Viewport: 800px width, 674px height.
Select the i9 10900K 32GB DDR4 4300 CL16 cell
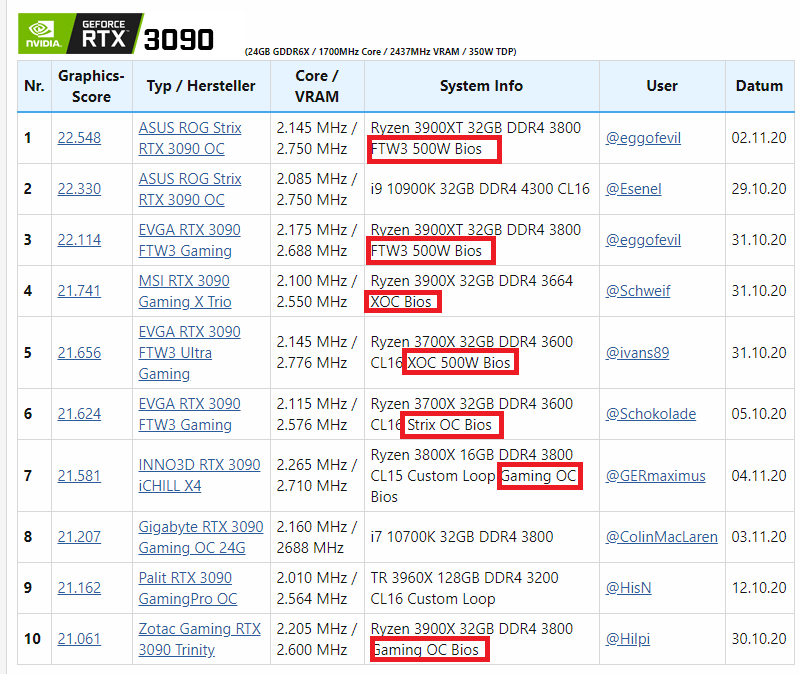(x=482, y=189)
